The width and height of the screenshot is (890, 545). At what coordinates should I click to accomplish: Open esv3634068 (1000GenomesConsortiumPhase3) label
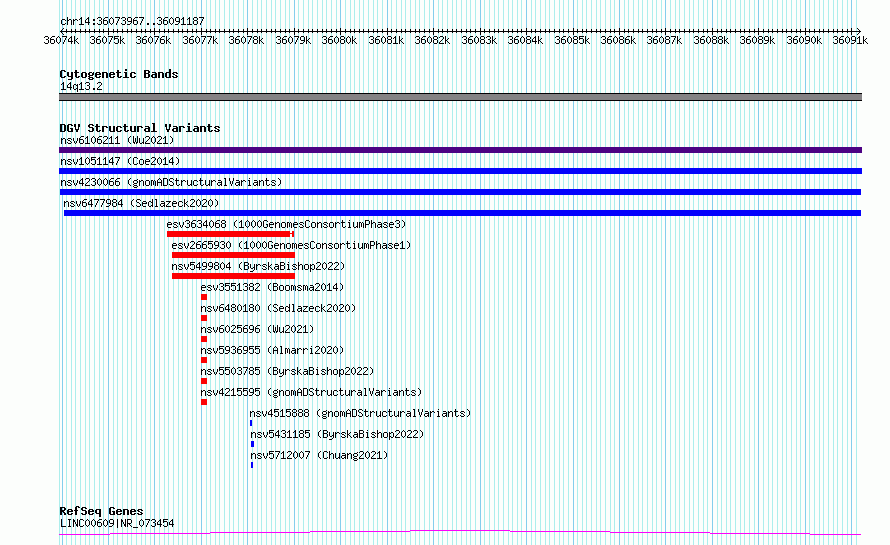coord(286,224)
